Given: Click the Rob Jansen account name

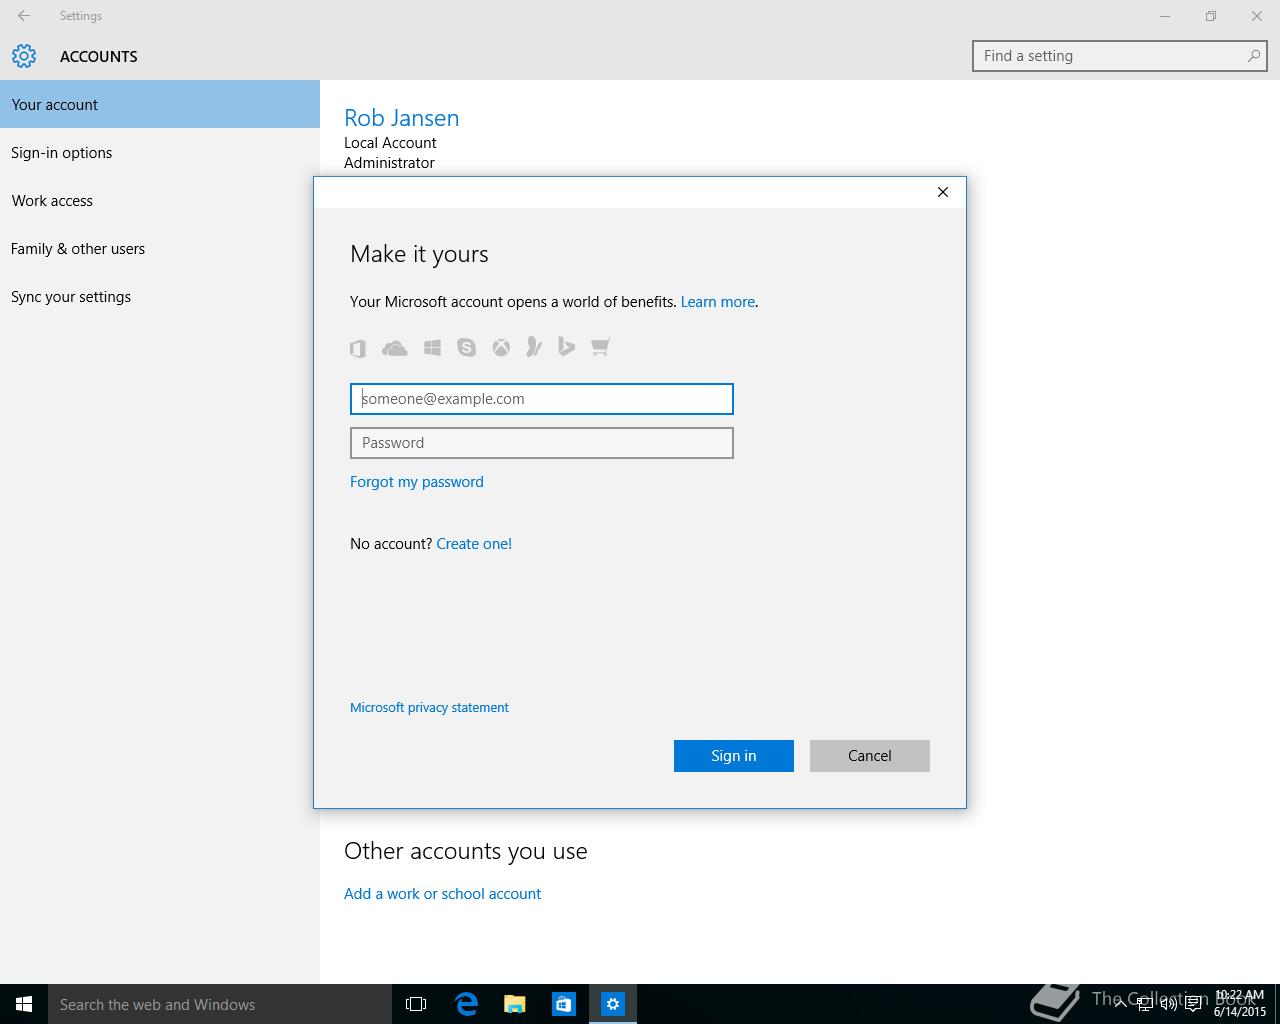Looking at the screenshot, I should pos(402,118).
